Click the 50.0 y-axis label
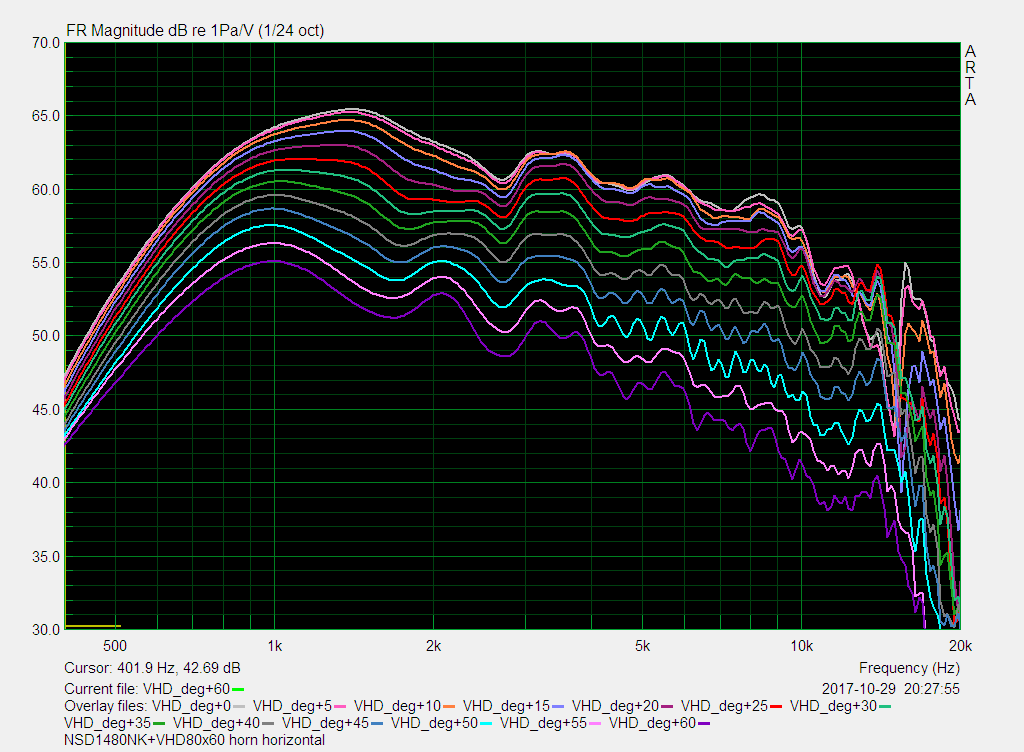 click(x=46, y=336)
